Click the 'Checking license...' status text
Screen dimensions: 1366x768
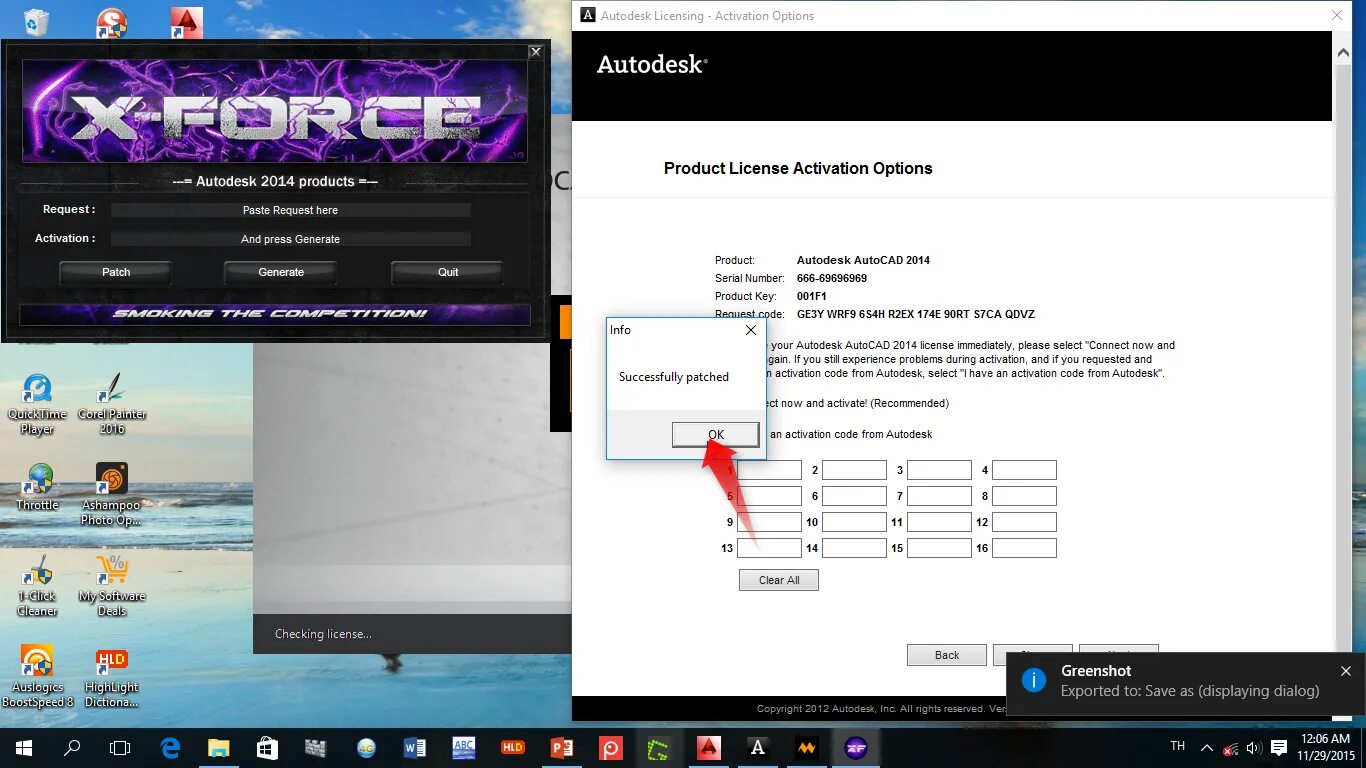(x=323, y=634)
